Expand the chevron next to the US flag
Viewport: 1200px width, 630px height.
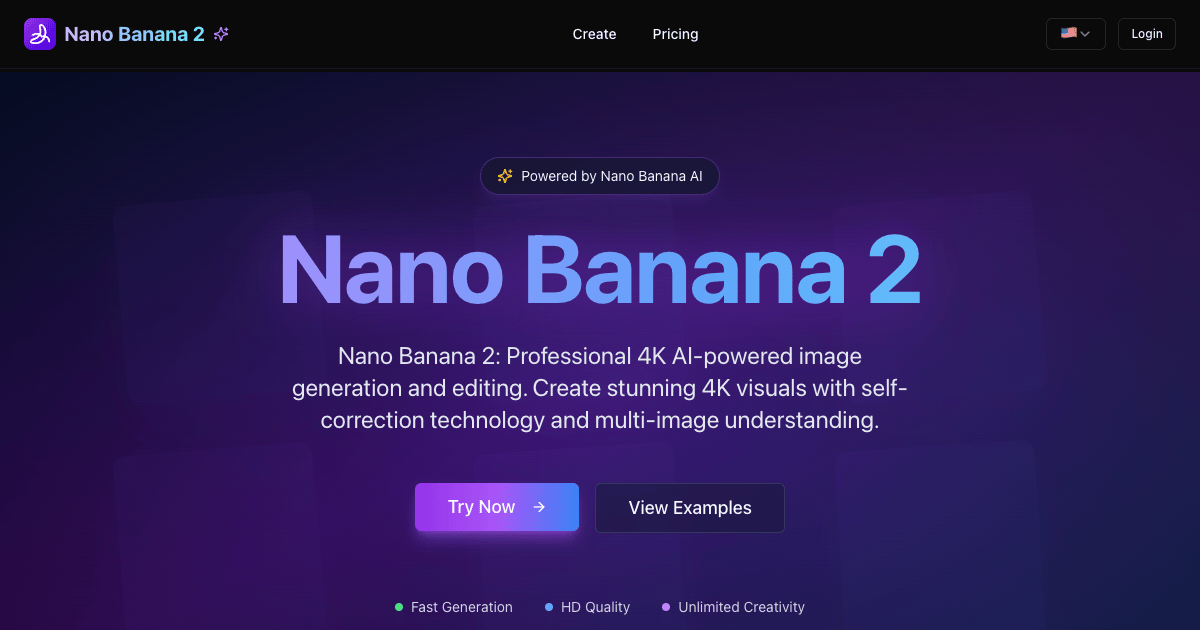(1086, 33)
